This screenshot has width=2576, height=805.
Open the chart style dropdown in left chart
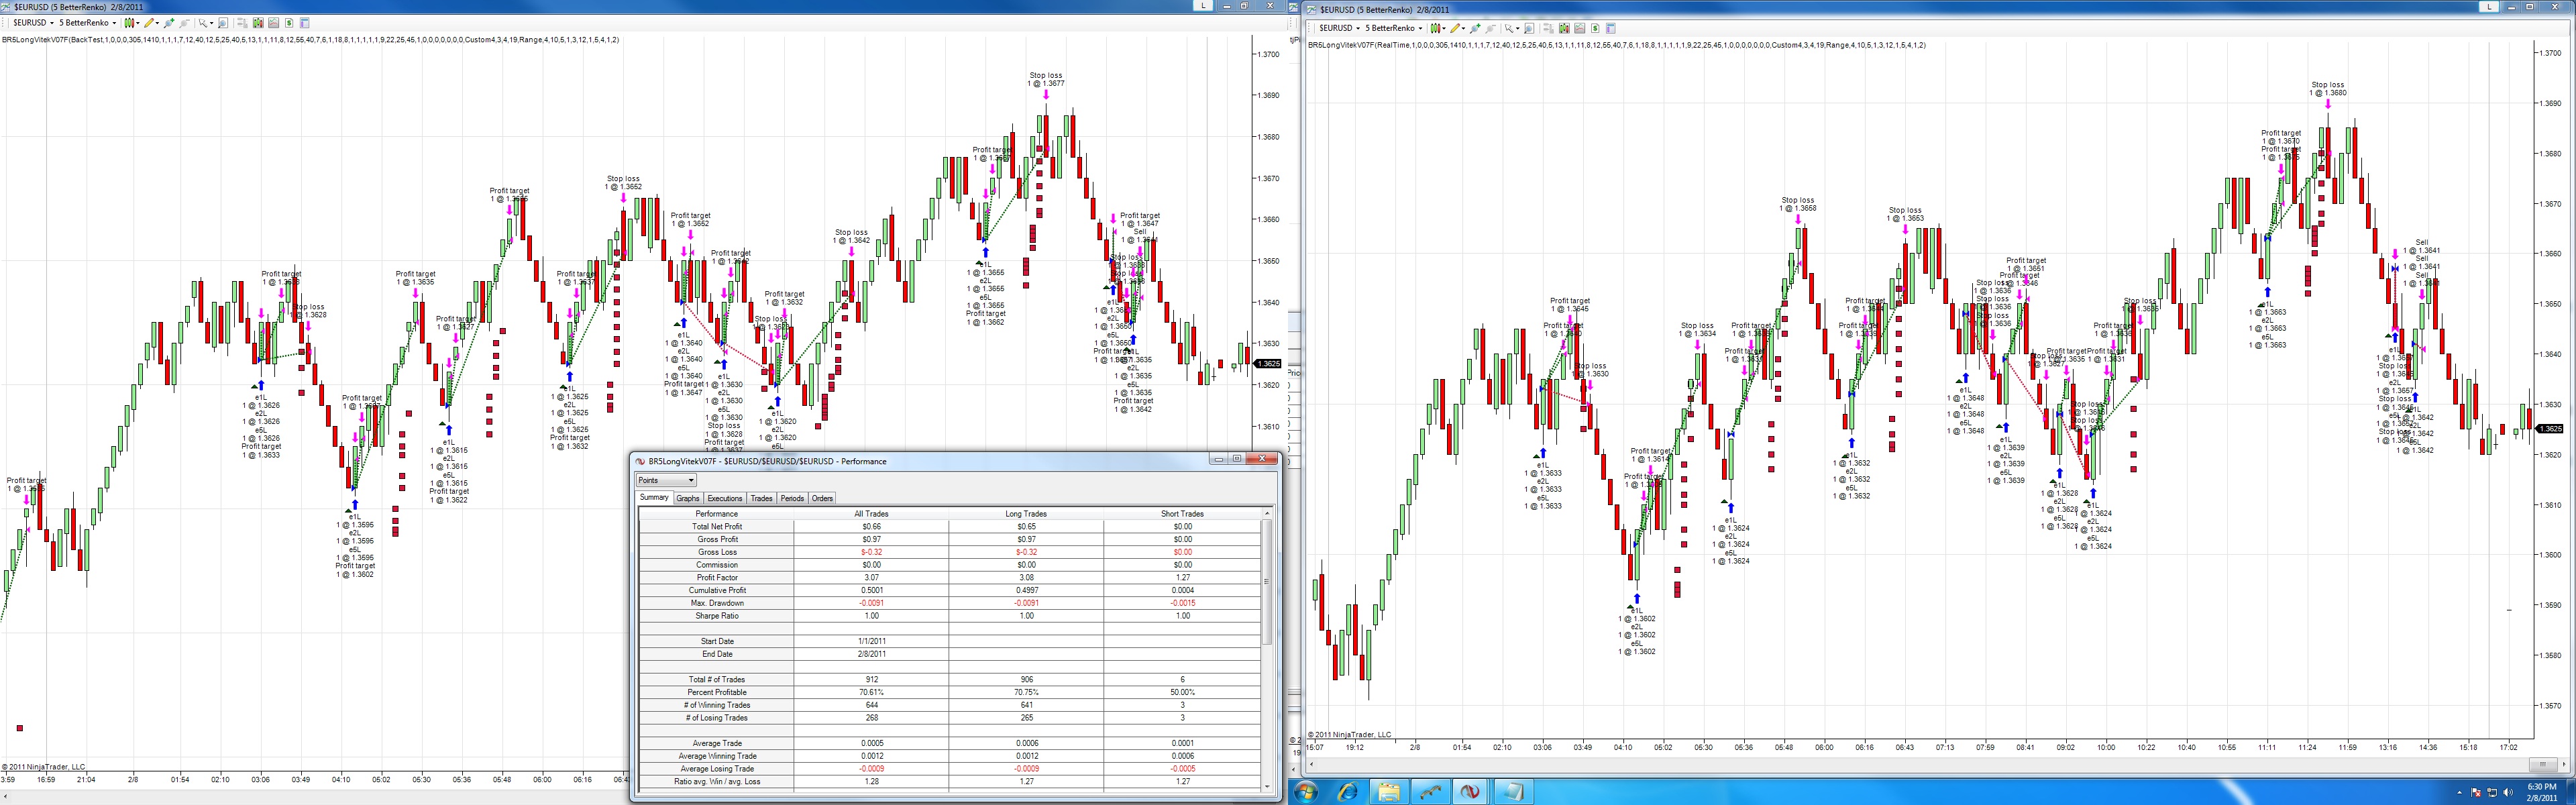tap(131, 23)
